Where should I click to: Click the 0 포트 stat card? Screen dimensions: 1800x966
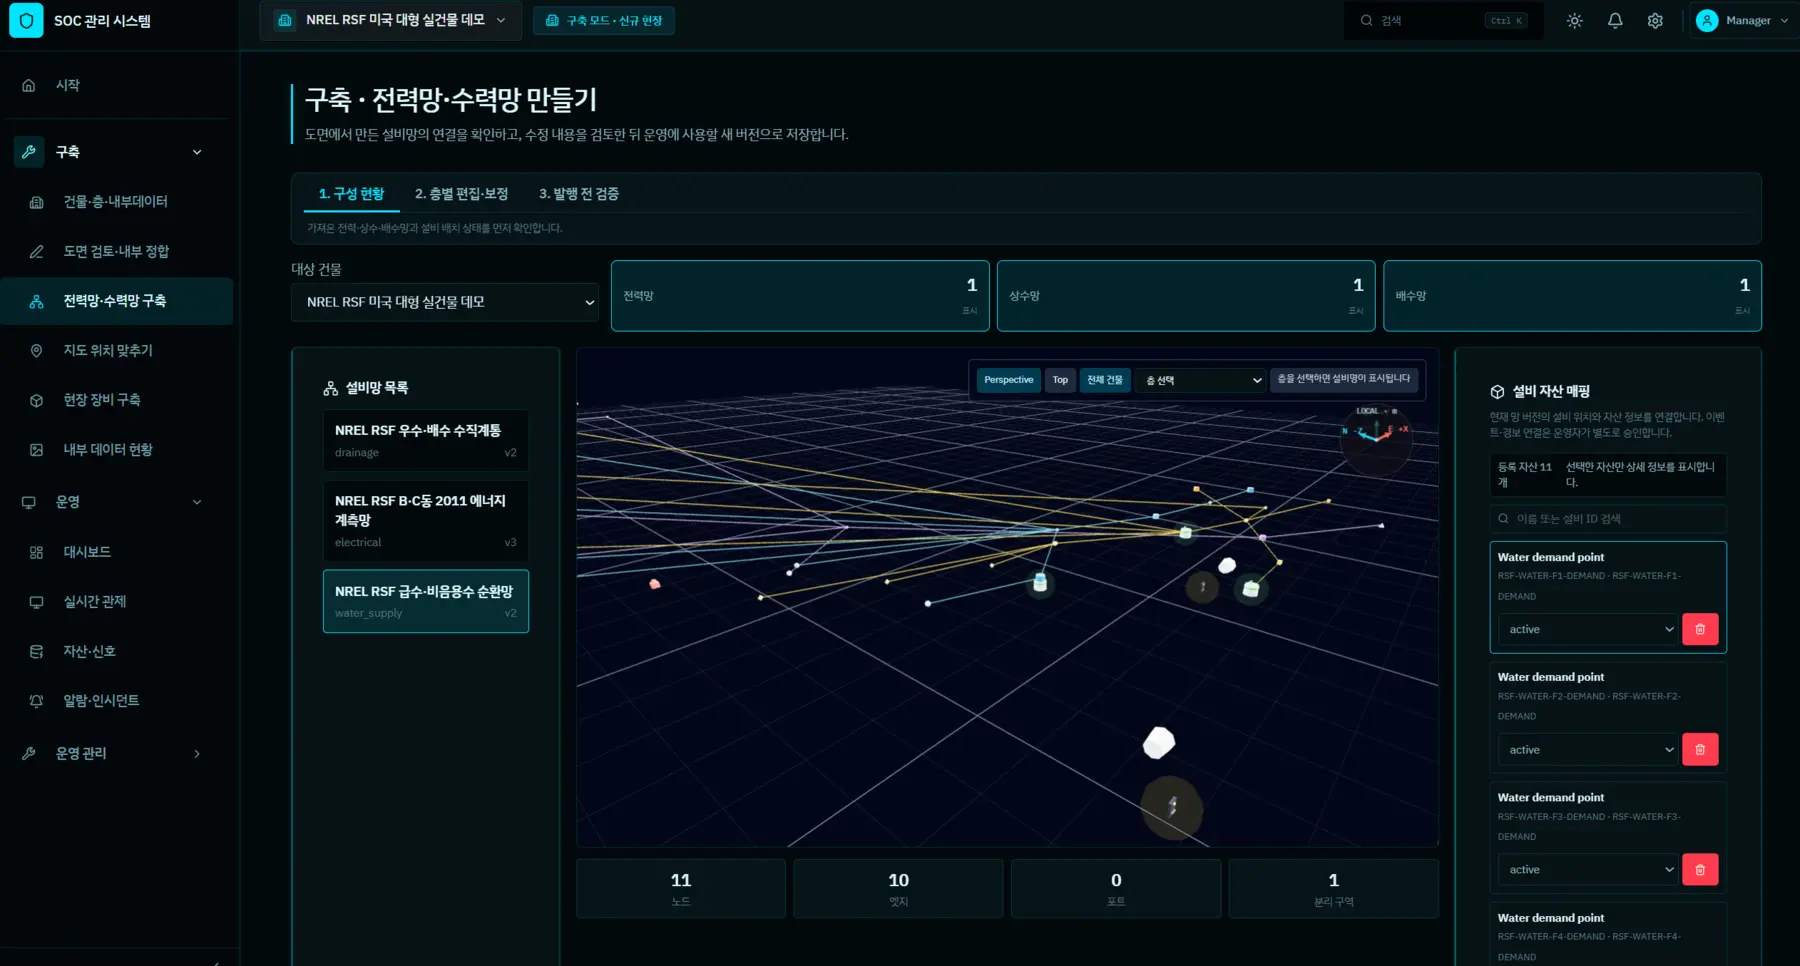tap(1116, 889)
